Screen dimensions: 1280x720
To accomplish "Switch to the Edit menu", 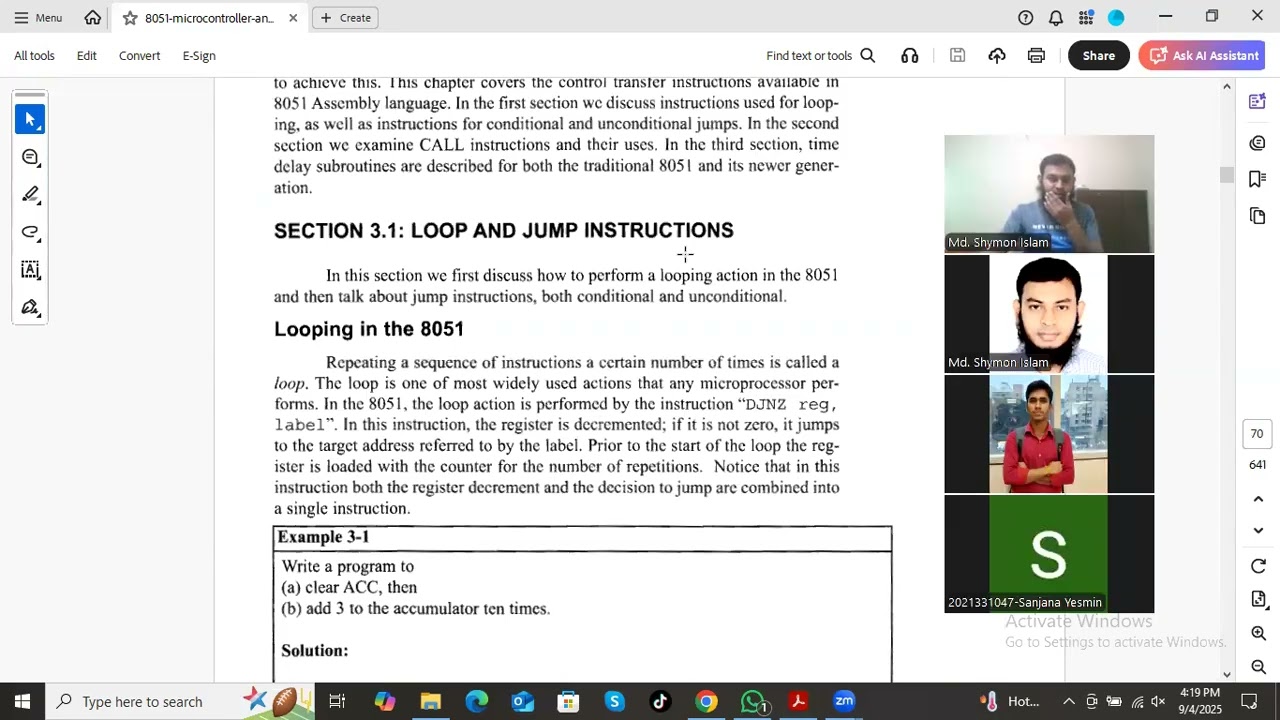I will [x=87, y=56].
